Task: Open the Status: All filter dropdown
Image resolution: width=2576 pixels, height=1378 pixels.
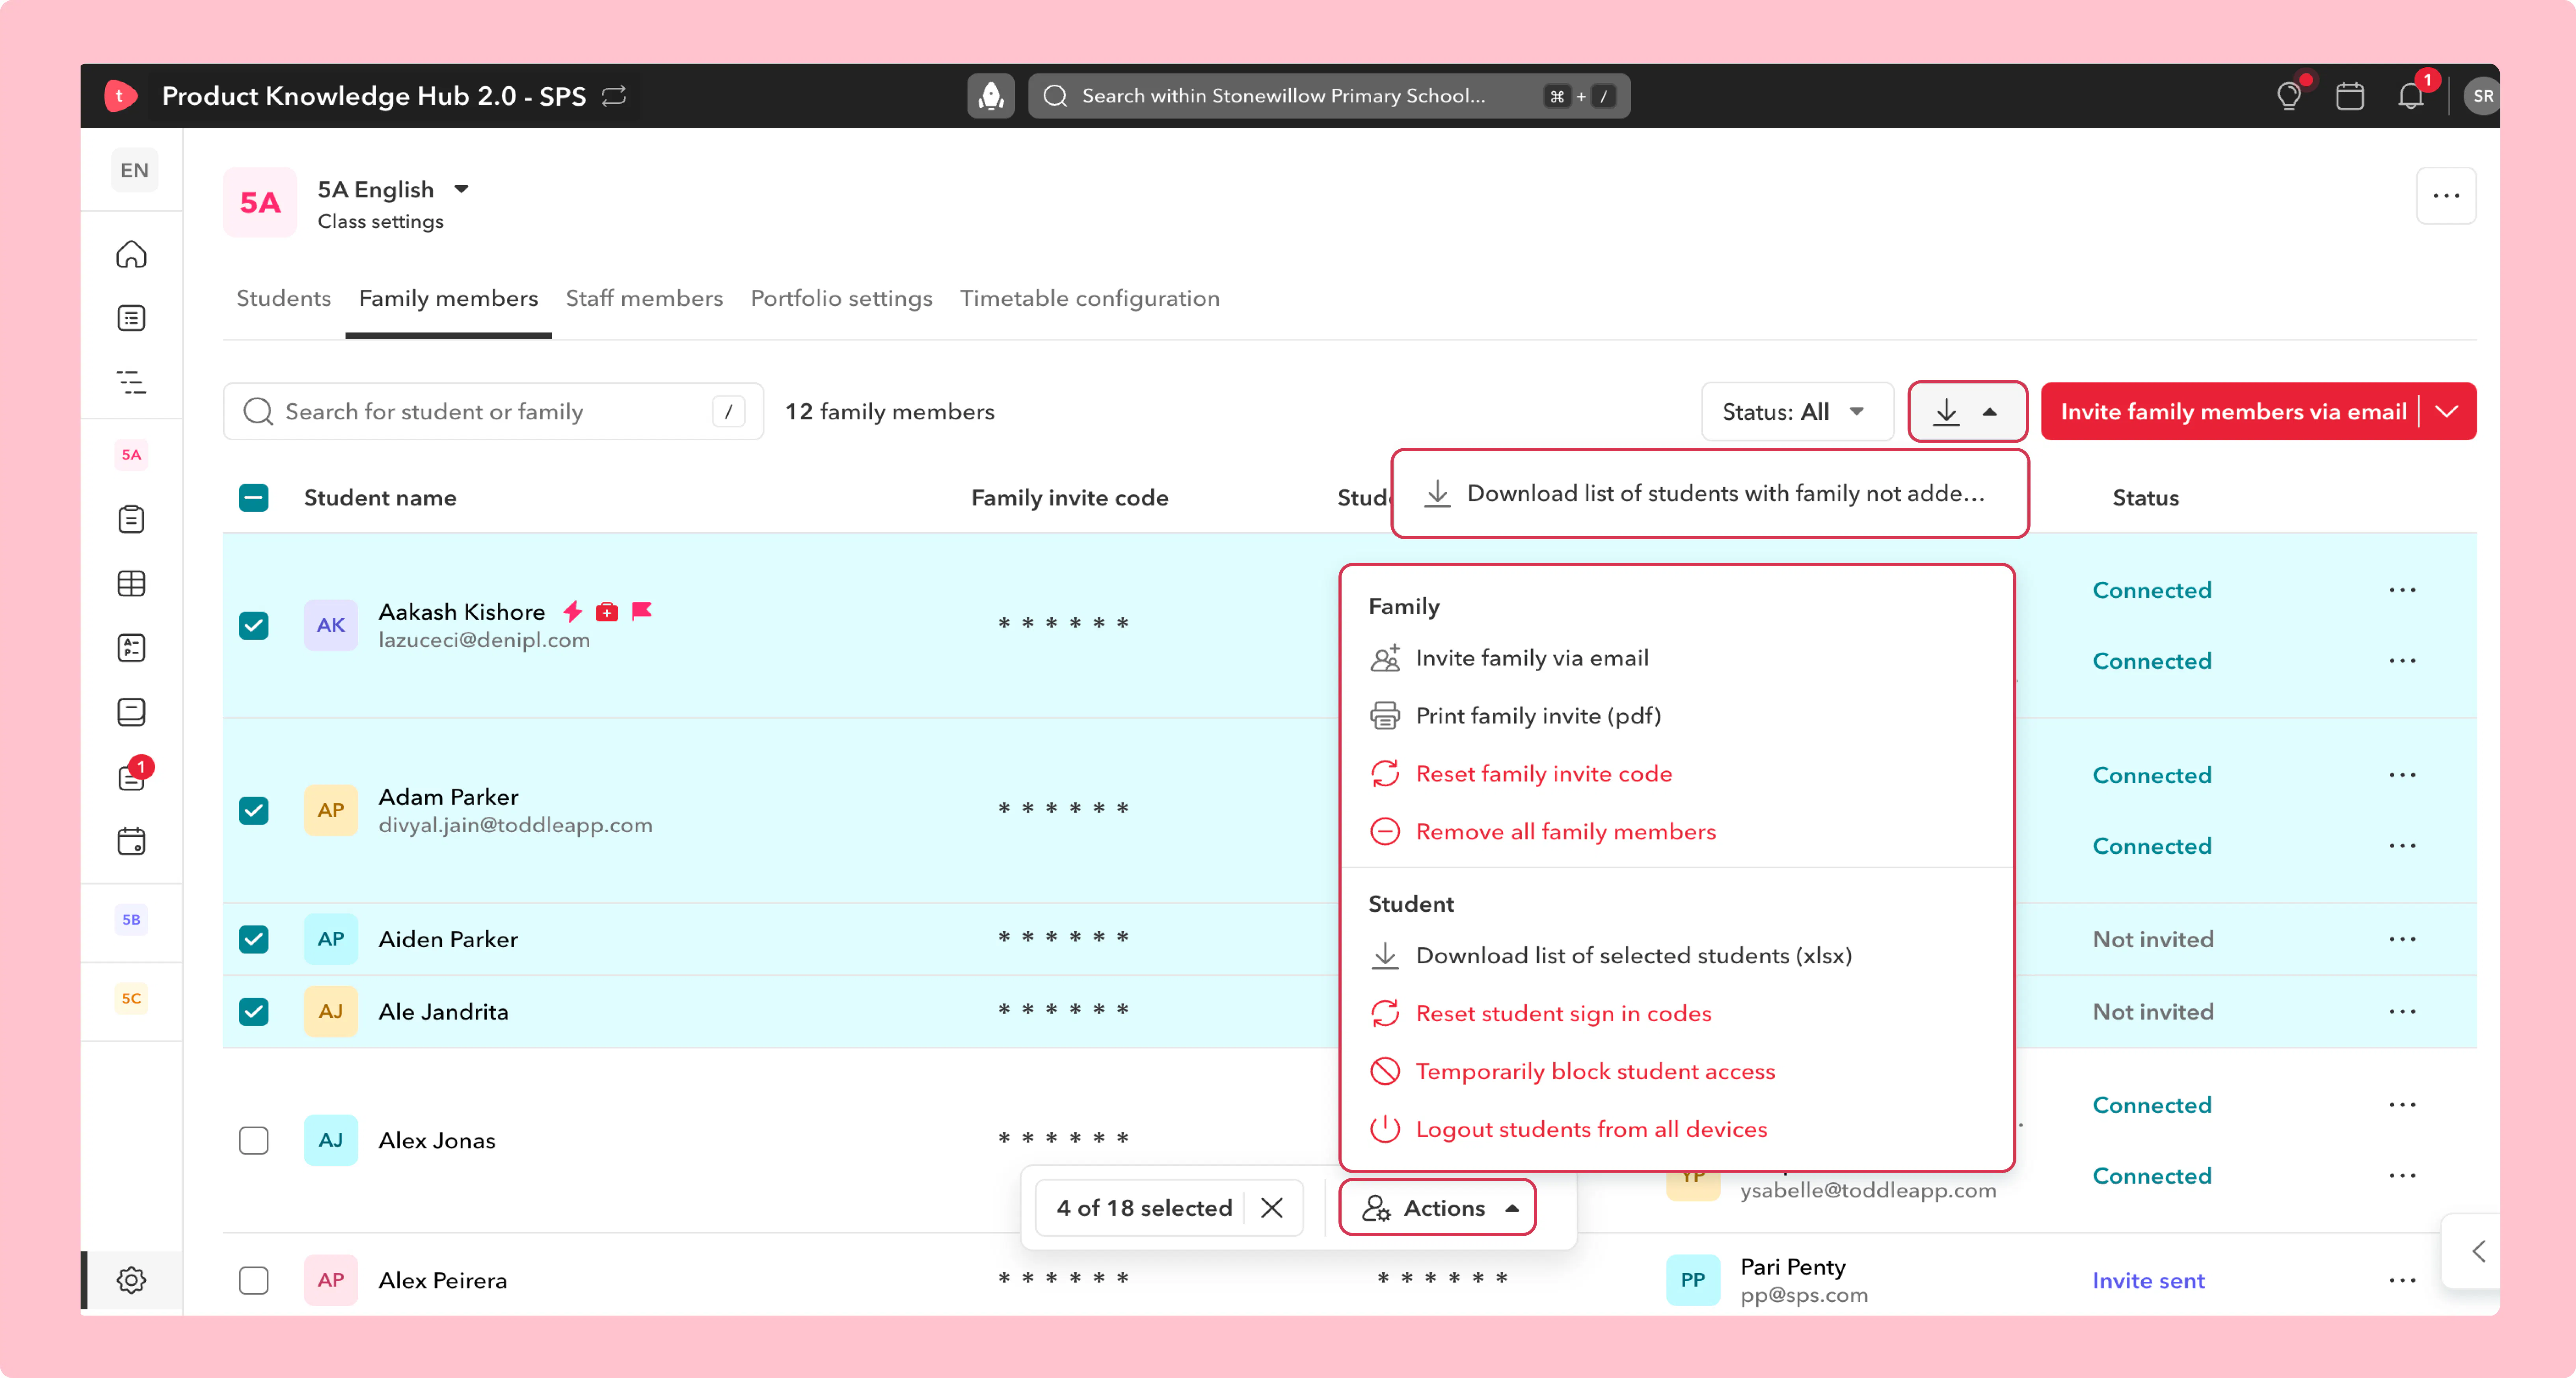Action: pyautogui.click(x=1796, y=411)
